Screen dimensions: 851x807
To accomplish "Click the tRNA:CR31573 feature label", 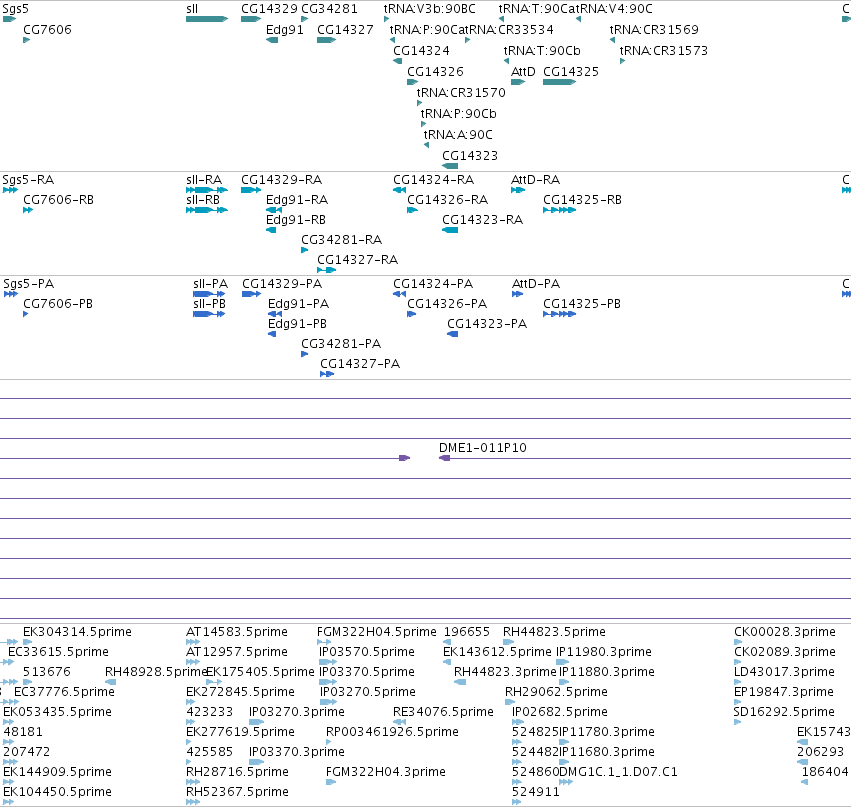I will (x=664, y=50).
